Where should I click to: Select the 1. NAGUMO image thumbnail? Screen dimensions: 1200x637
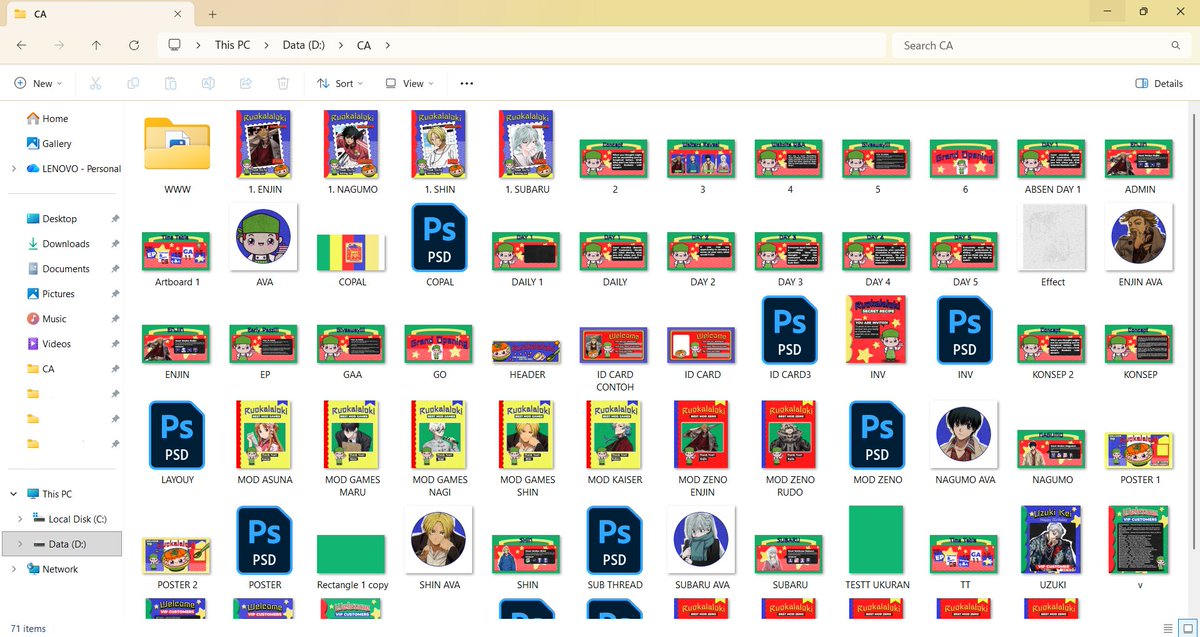(x=352, y=144)
